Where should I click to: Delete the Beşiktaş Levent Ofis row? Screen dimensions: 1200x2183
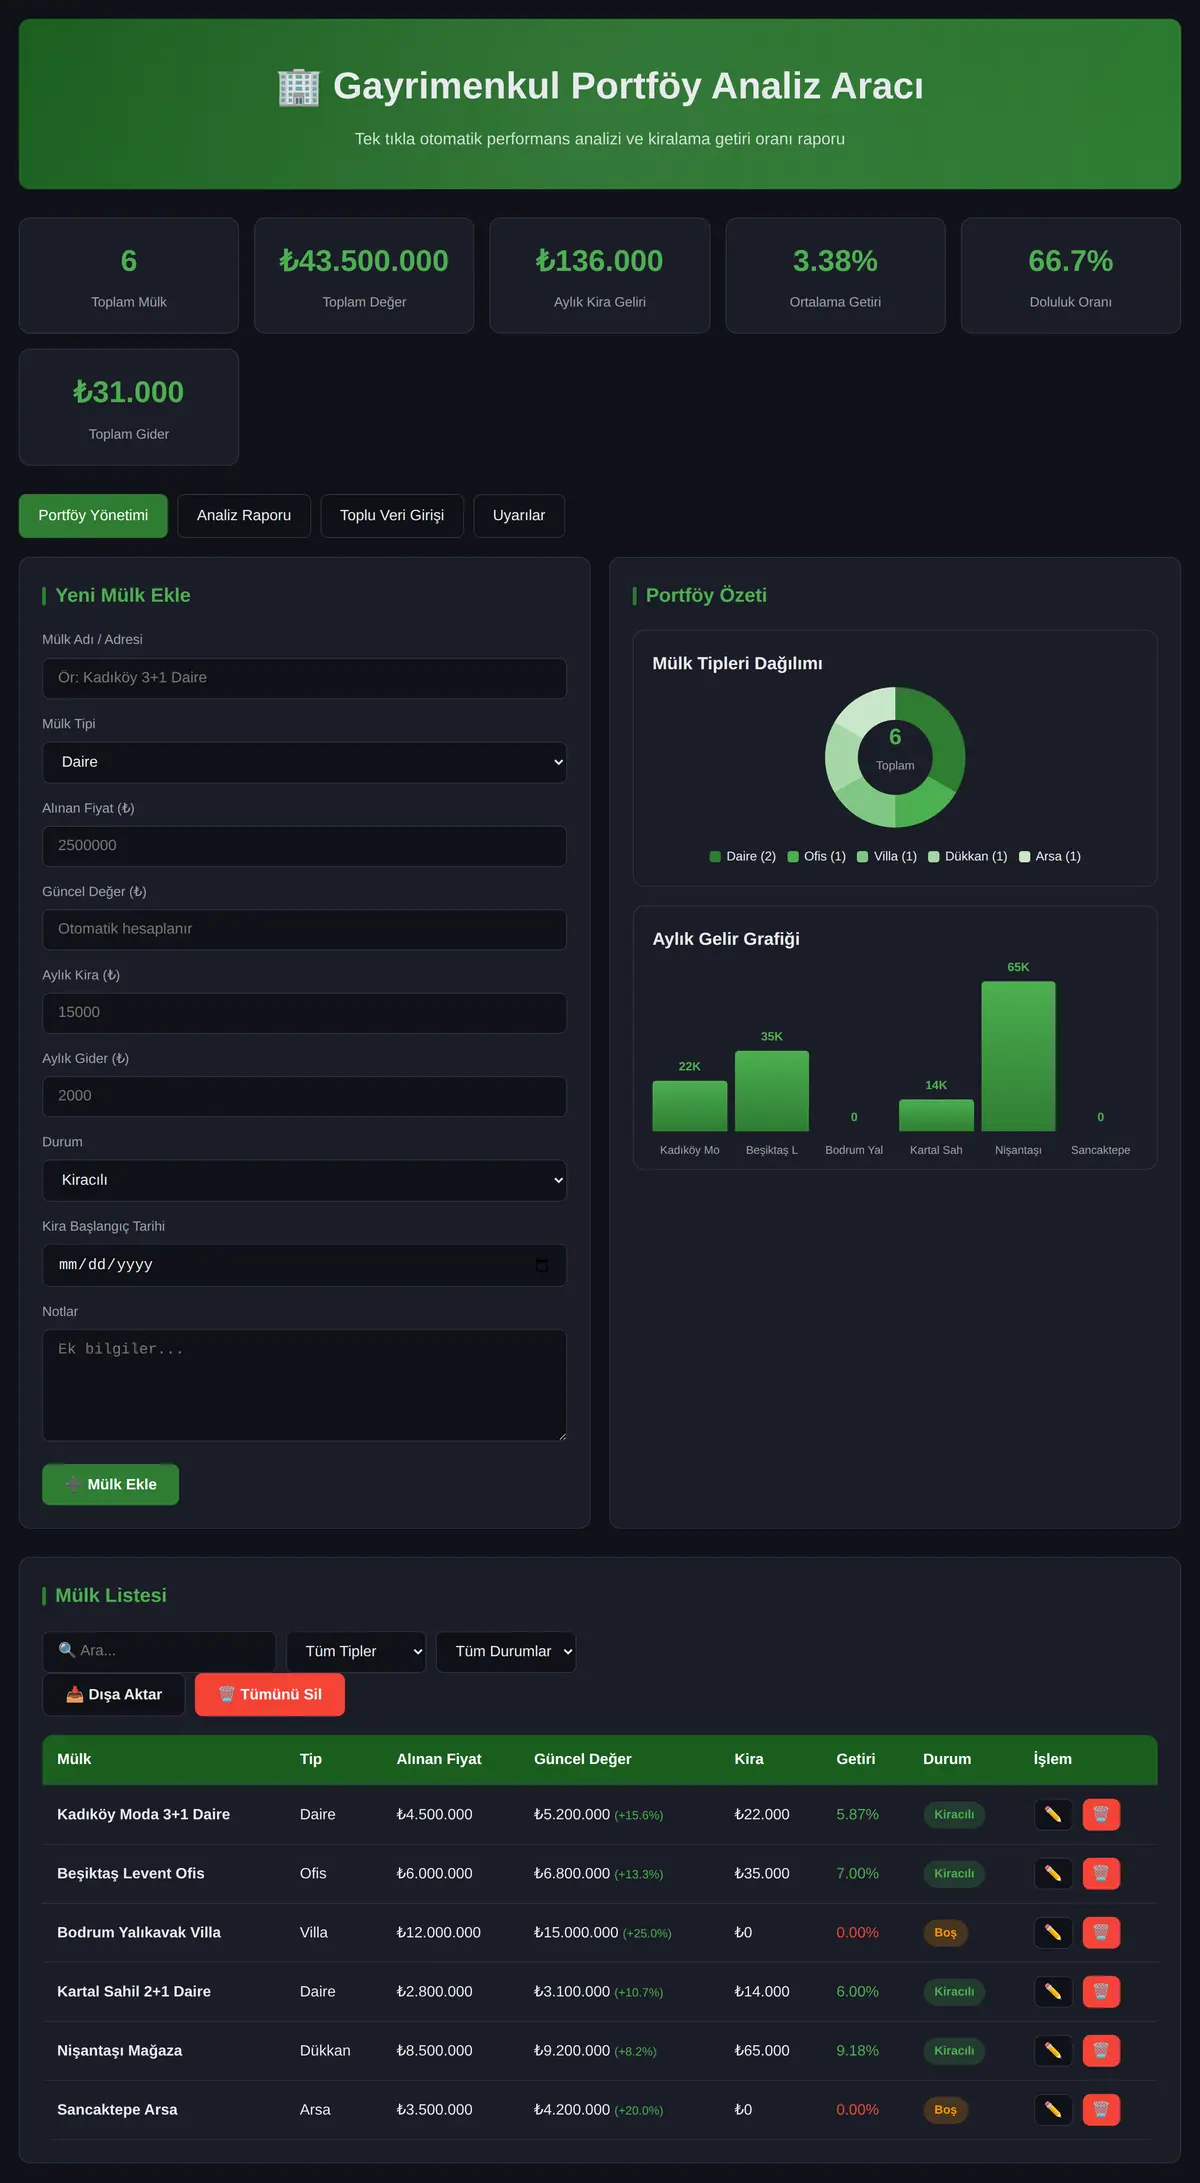pos(1101,1873)
